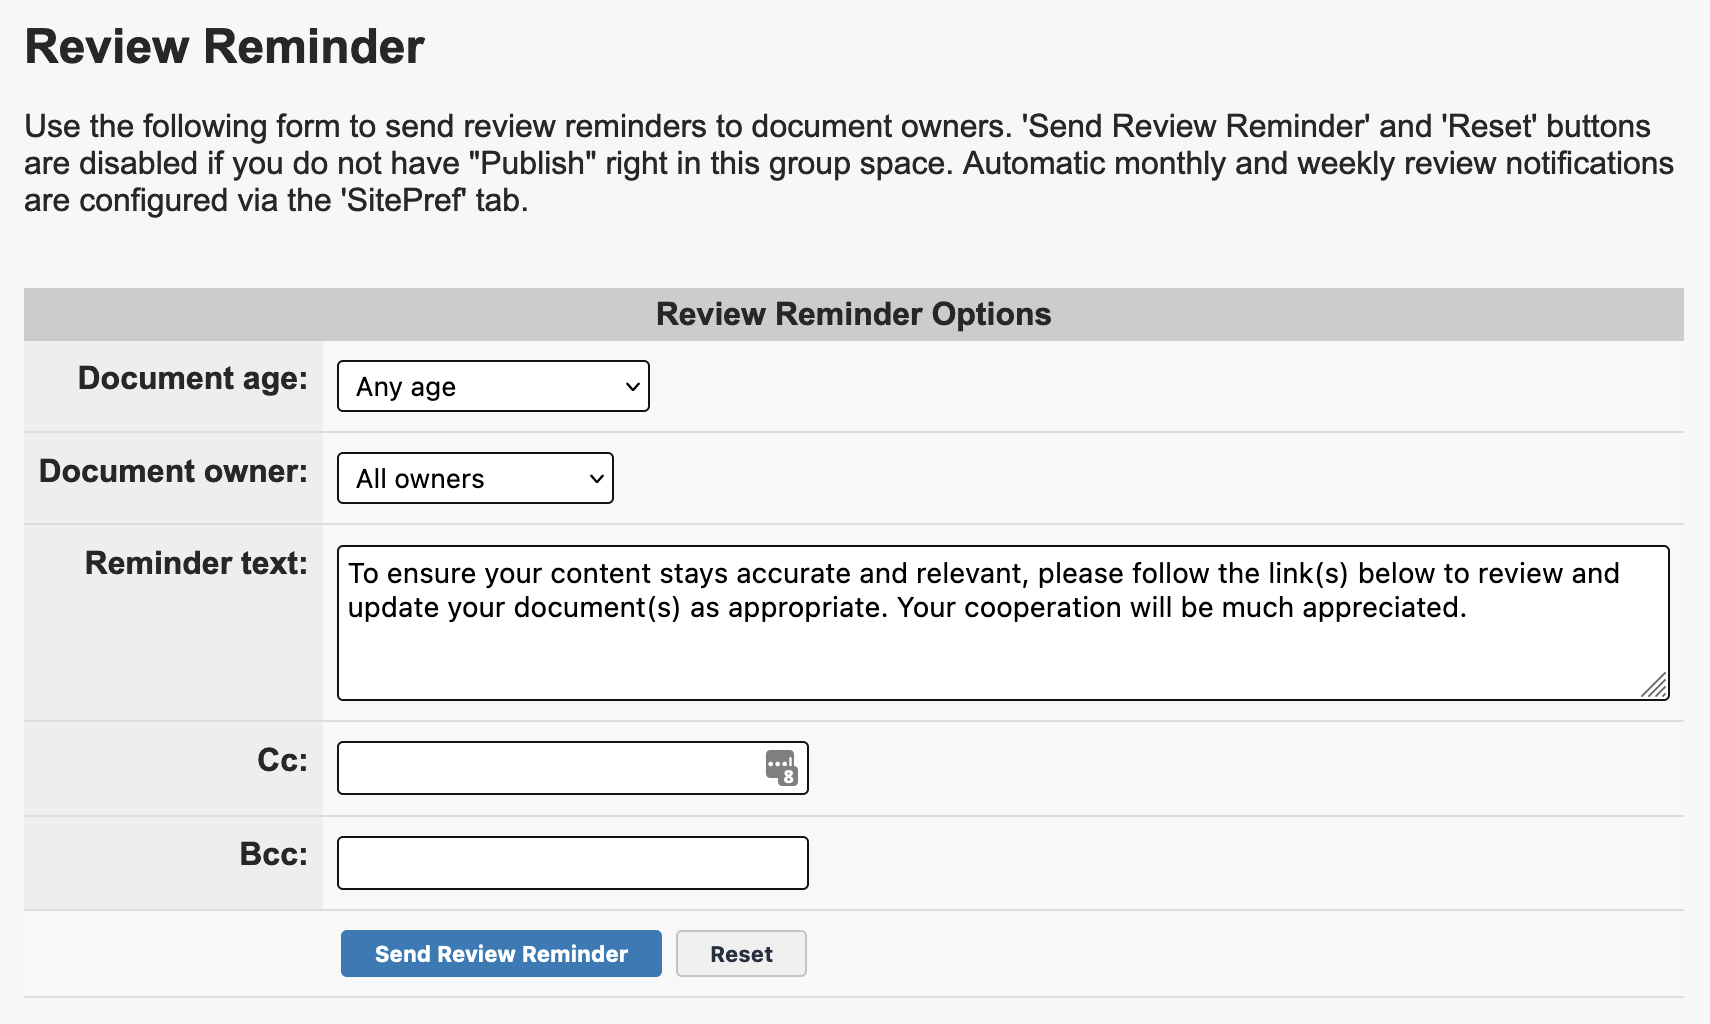This screenshot has width=1710, height=1024.
Task: Click the Cc input field
Action: pyautogui.click(x=572, y=768)
